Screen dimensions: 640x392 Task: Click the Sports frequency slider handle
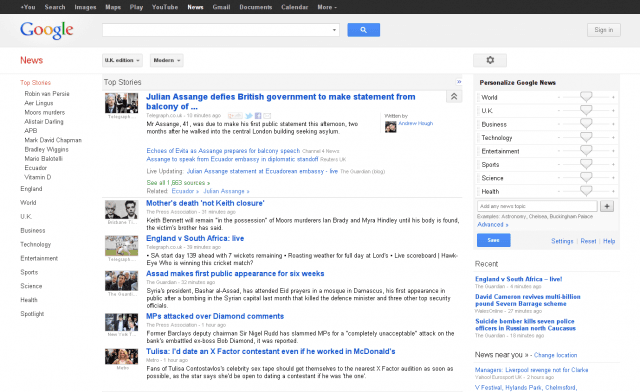click(x=586, y=164)
